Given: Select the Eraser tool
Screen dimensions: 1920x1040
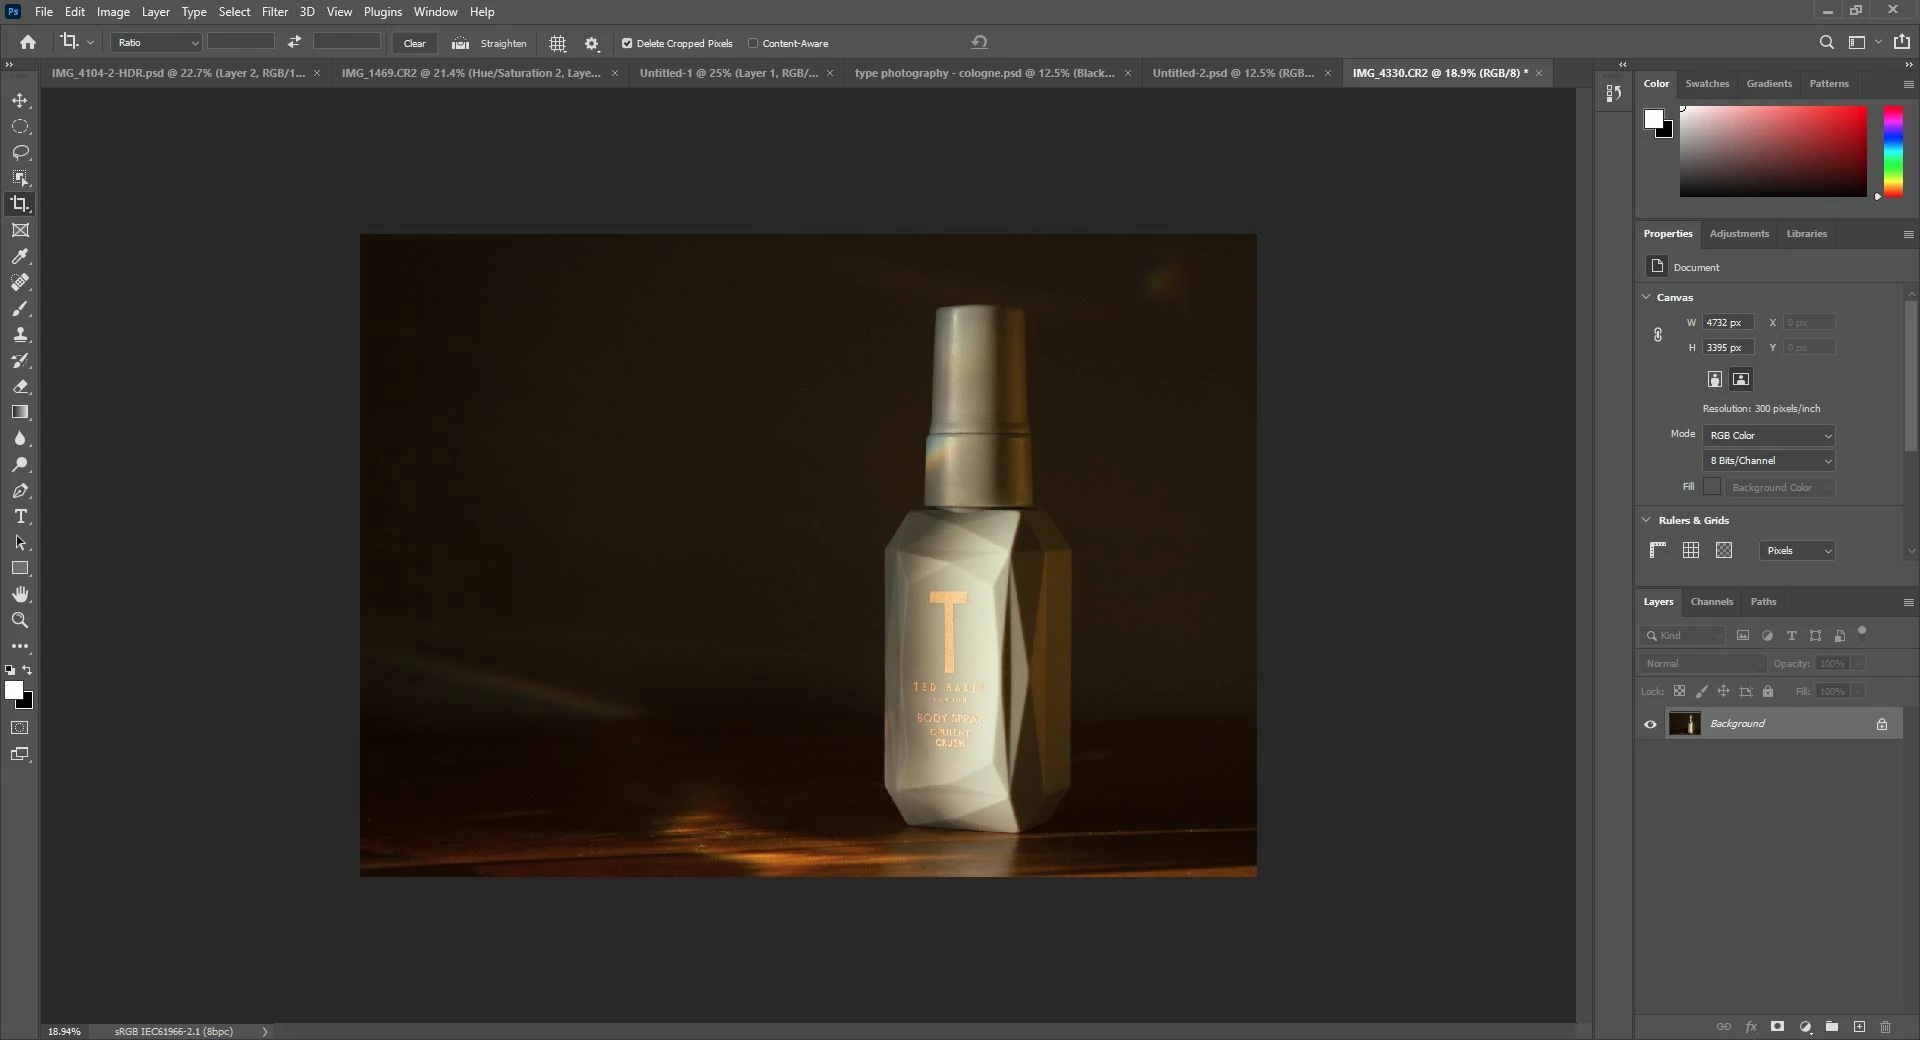Looking at the screenshot, I should click(x=20, y=387).
